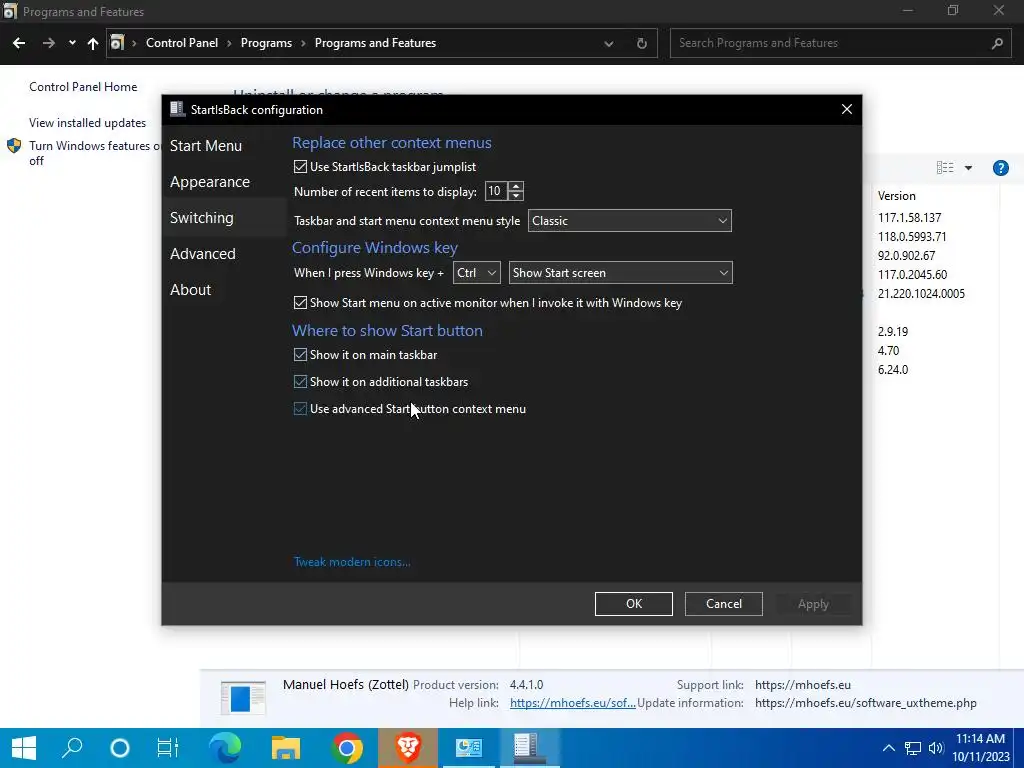Select version 118.0.5993.71 row
1024x768 pixels.
(912, 236)
